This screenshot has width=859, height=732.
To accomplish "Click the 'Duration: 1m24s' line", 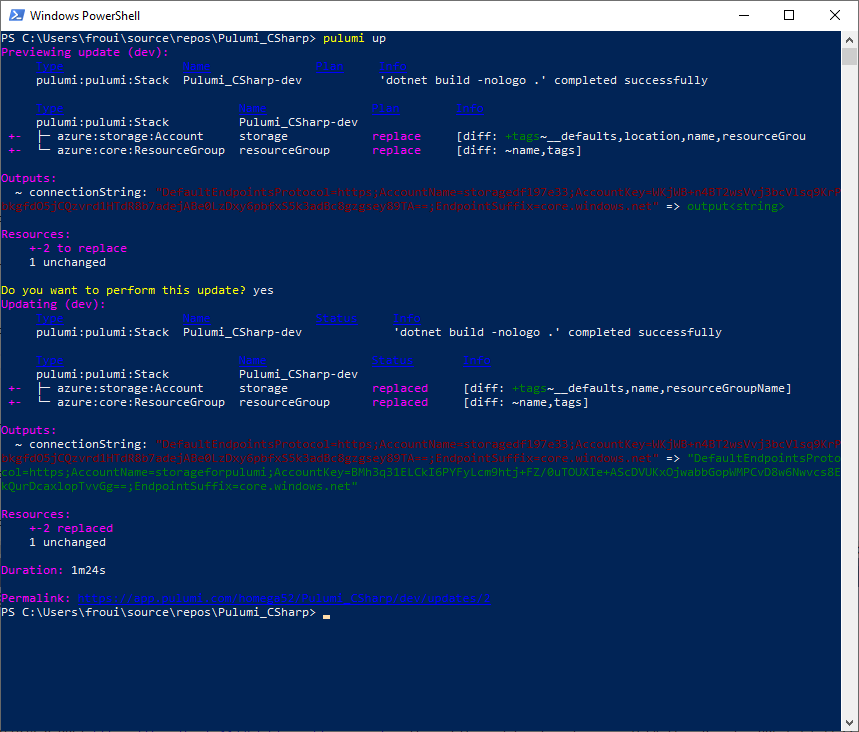I will click(x=54, y=570).
